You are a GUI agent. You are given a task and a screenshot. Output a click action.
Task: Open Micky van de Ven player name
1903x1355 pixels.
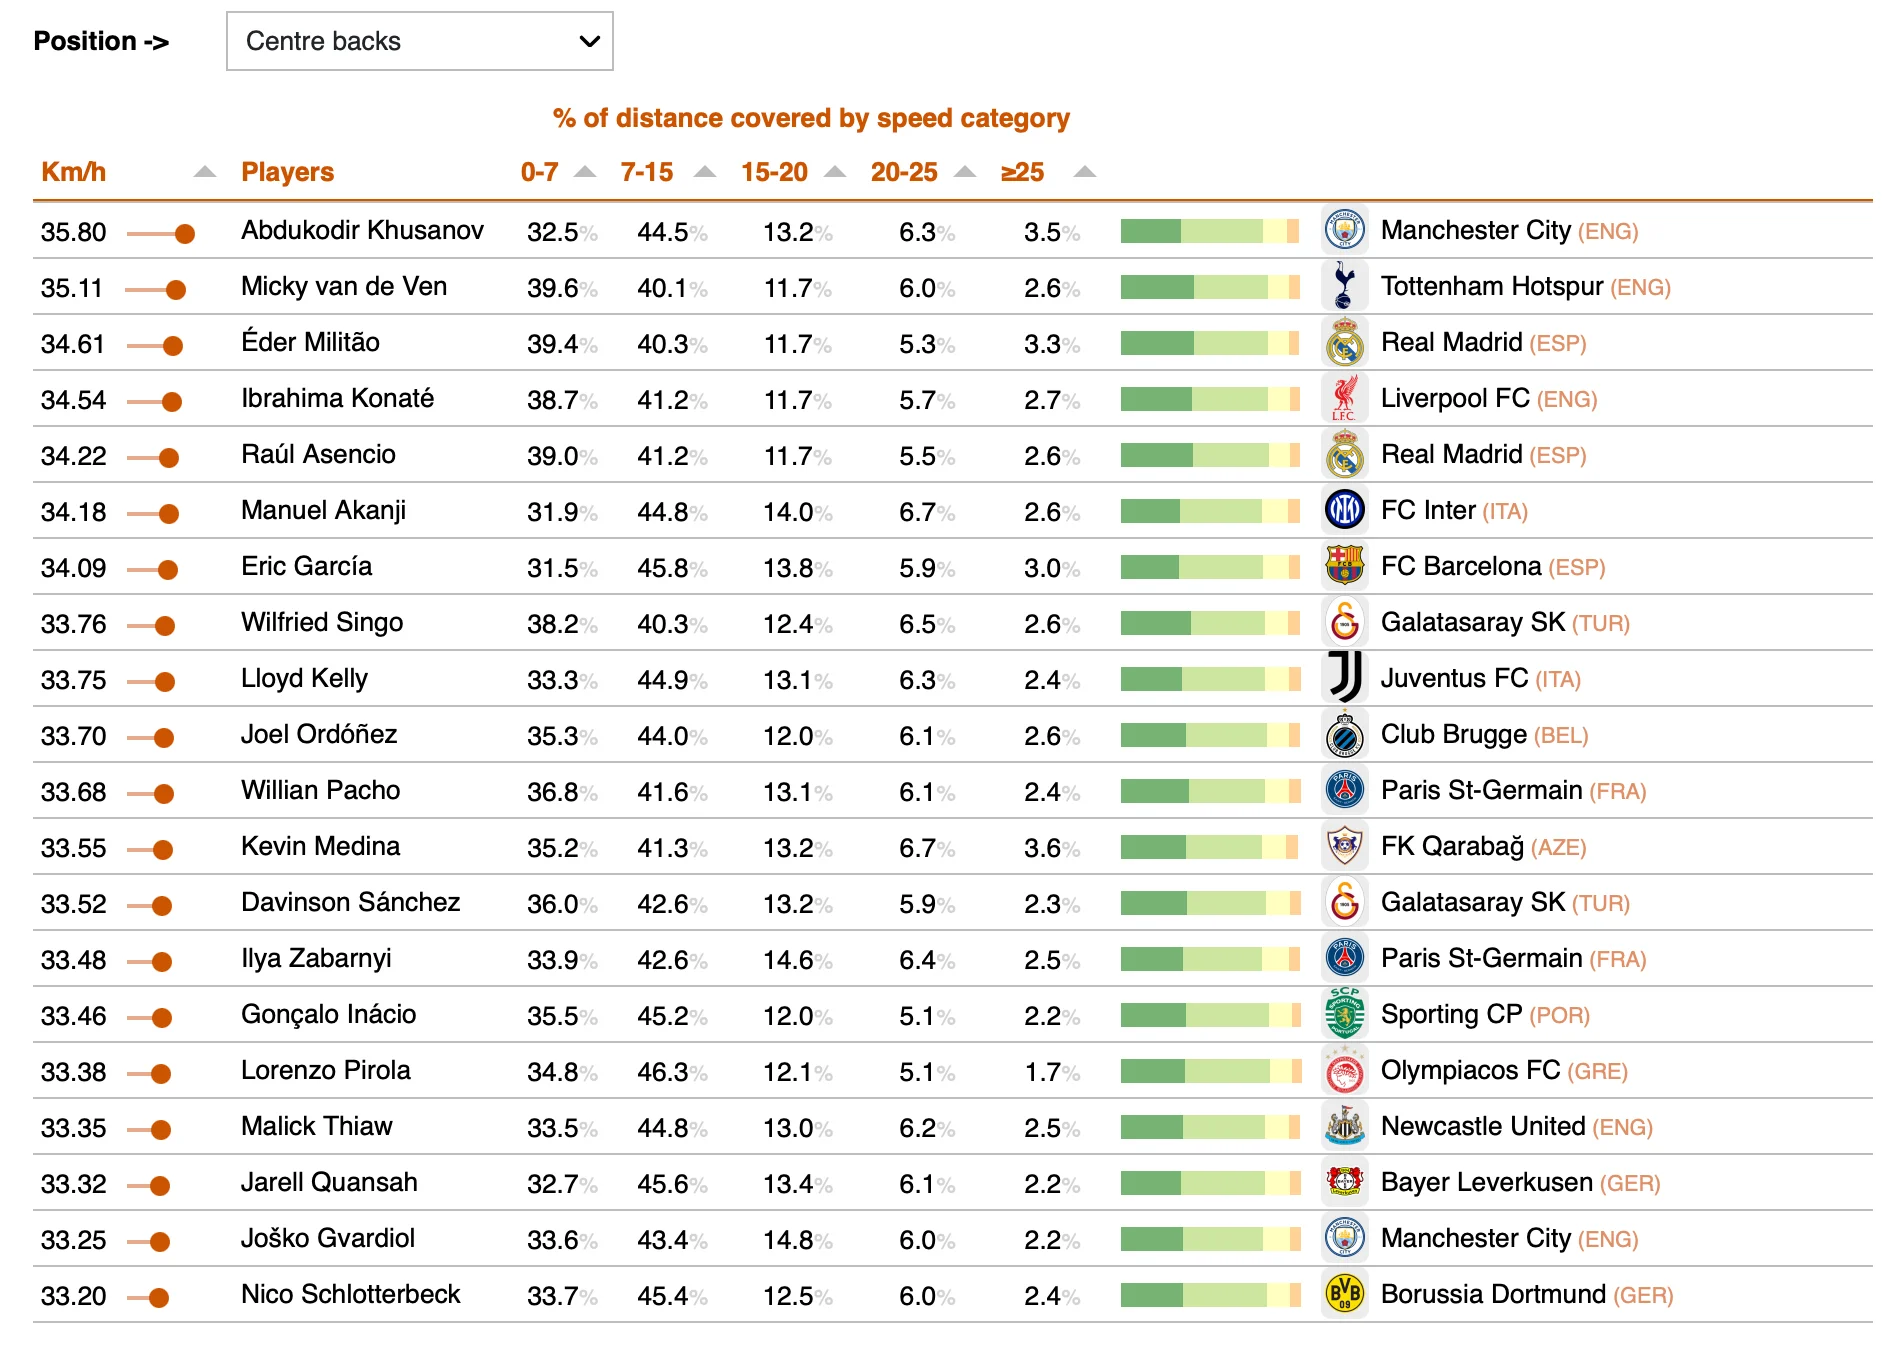(x=344, y=287)
